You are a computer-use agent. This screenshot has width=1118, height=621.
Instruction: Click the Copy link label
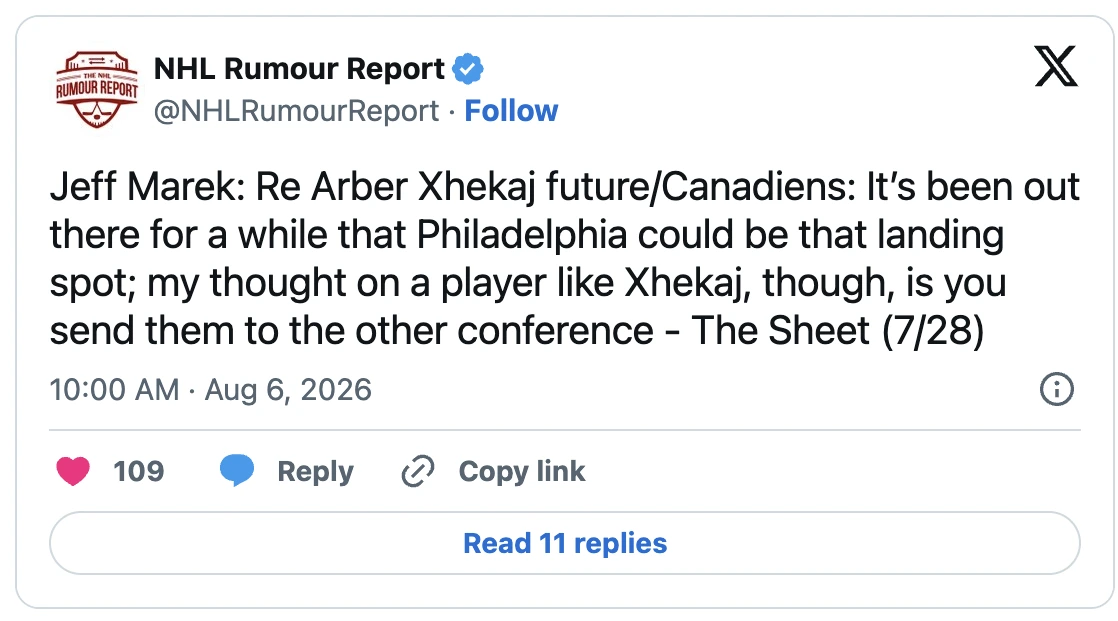tap(522, 471)
